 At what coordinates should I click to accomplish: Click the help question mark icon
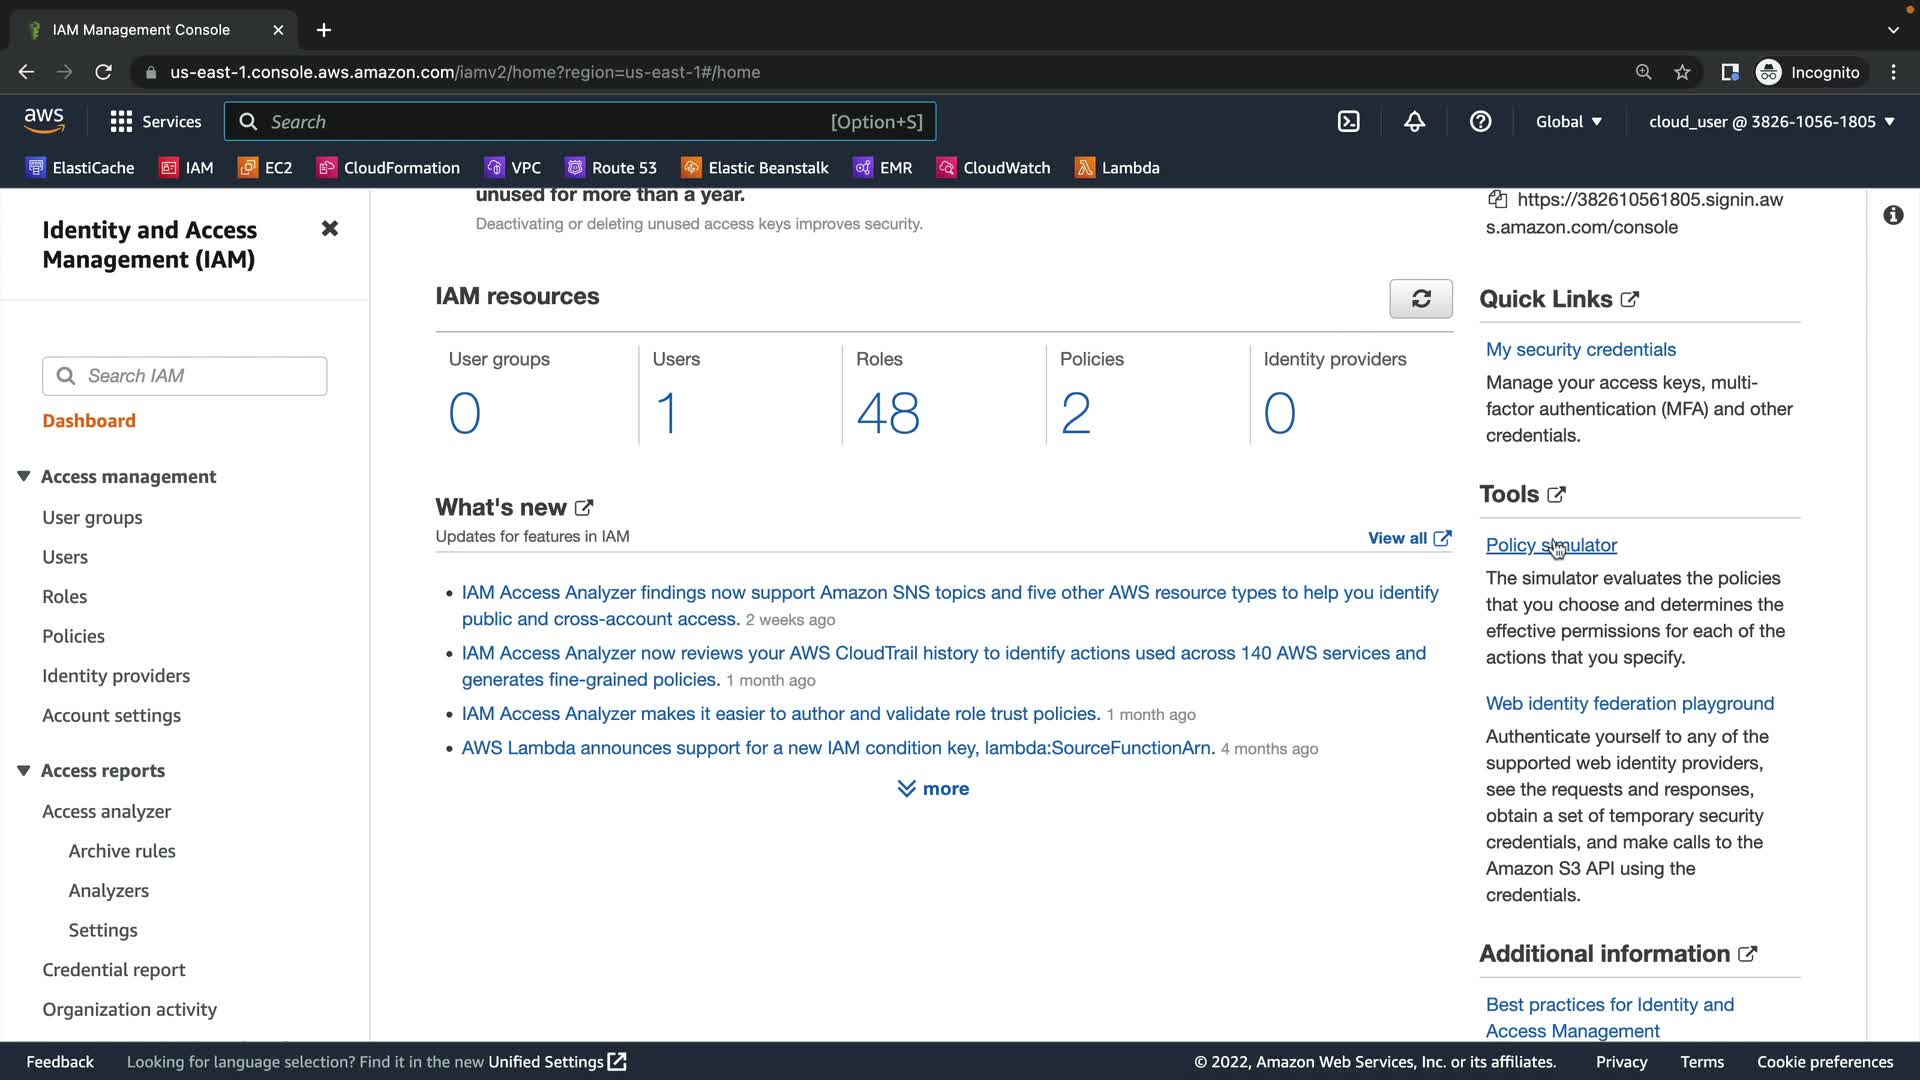(x=1480, y=122)
